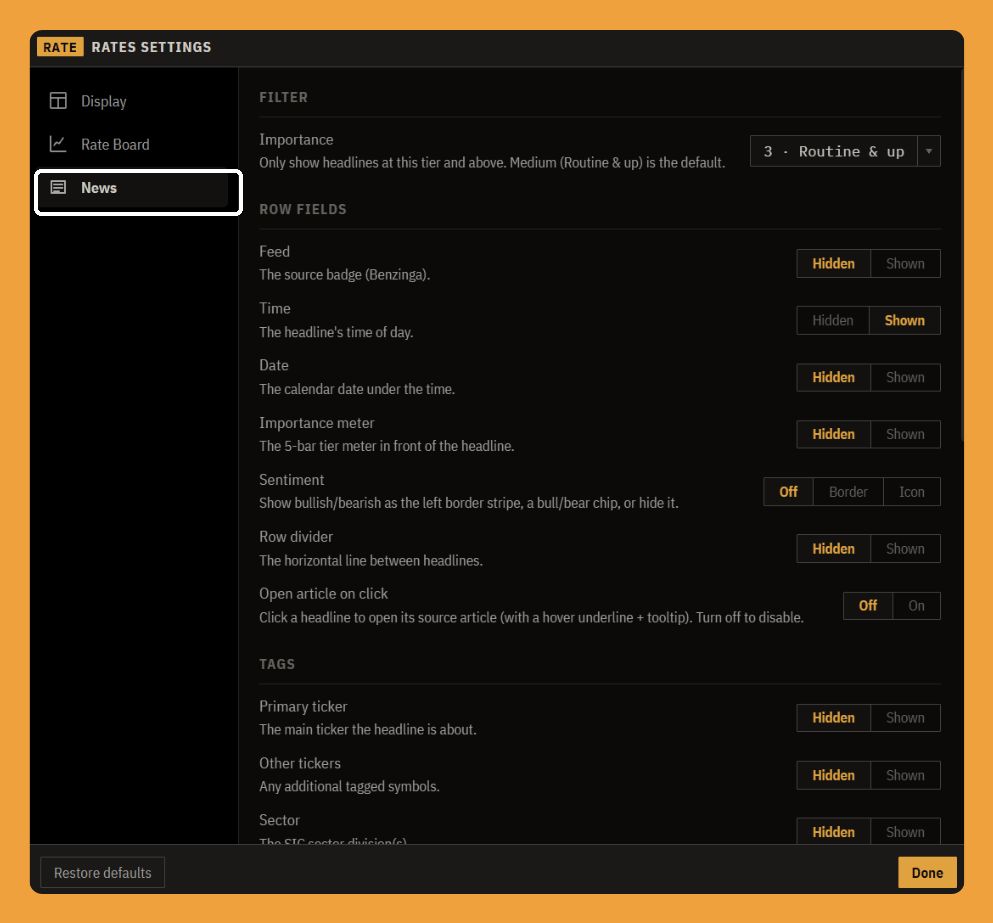
Task: Click the 'Importance meter' label
Action: point(317,423)
